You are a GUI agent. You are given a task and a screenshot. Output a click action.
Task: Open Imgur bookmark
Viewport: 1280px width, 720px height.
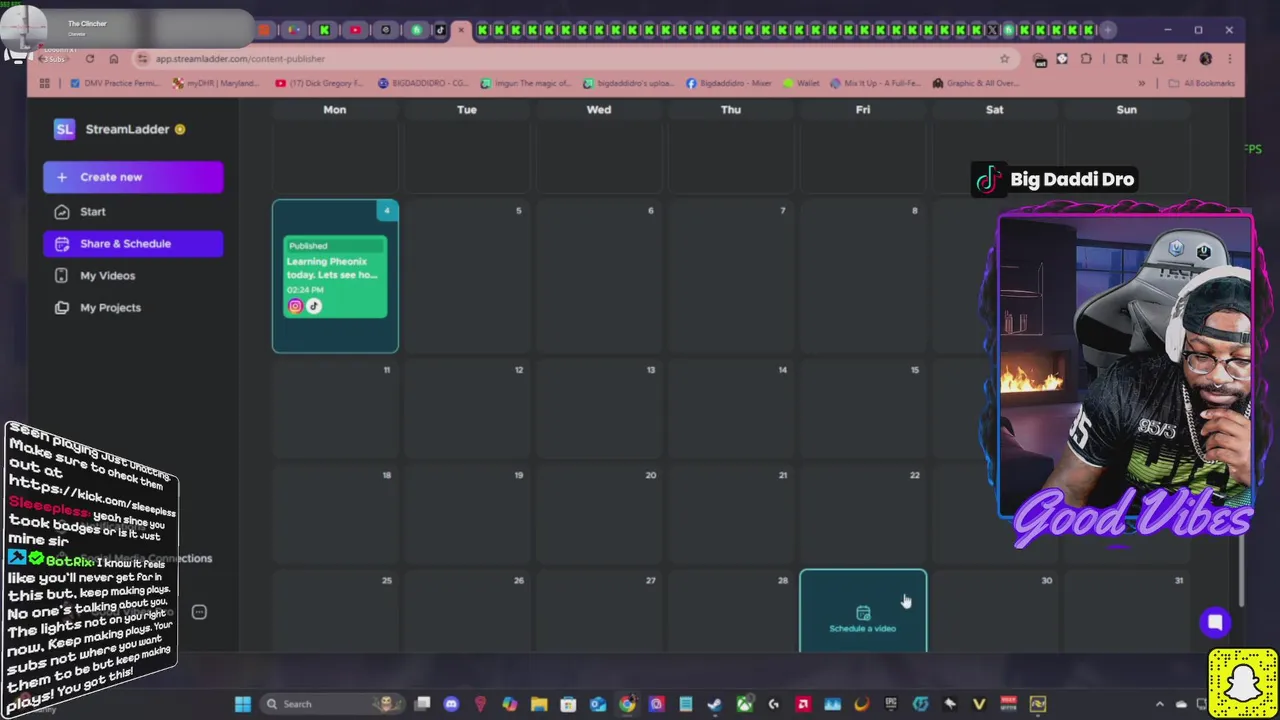[527, 83]
